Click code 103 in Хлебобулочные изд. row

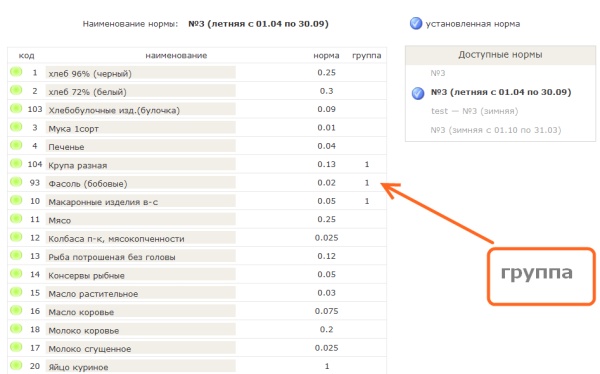coord(35,109)
